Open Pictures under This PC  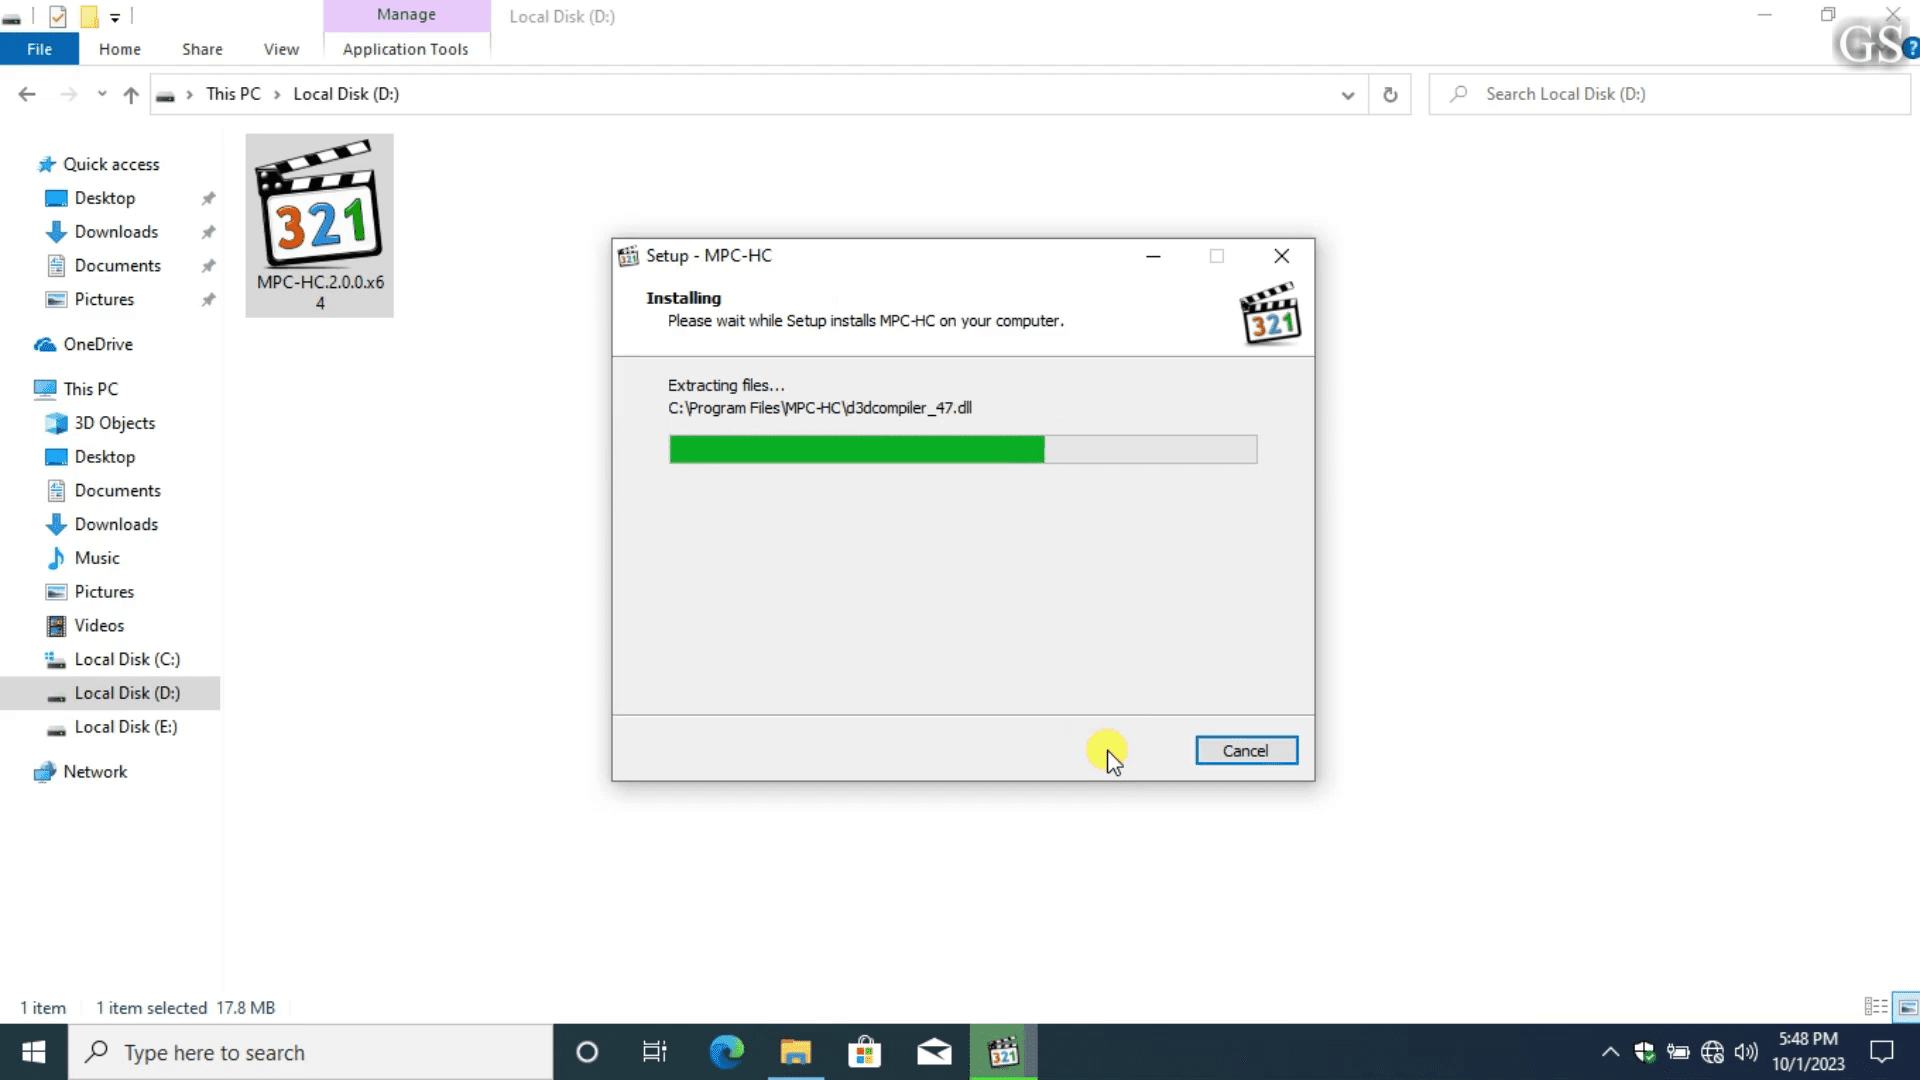tap(104, 592)
